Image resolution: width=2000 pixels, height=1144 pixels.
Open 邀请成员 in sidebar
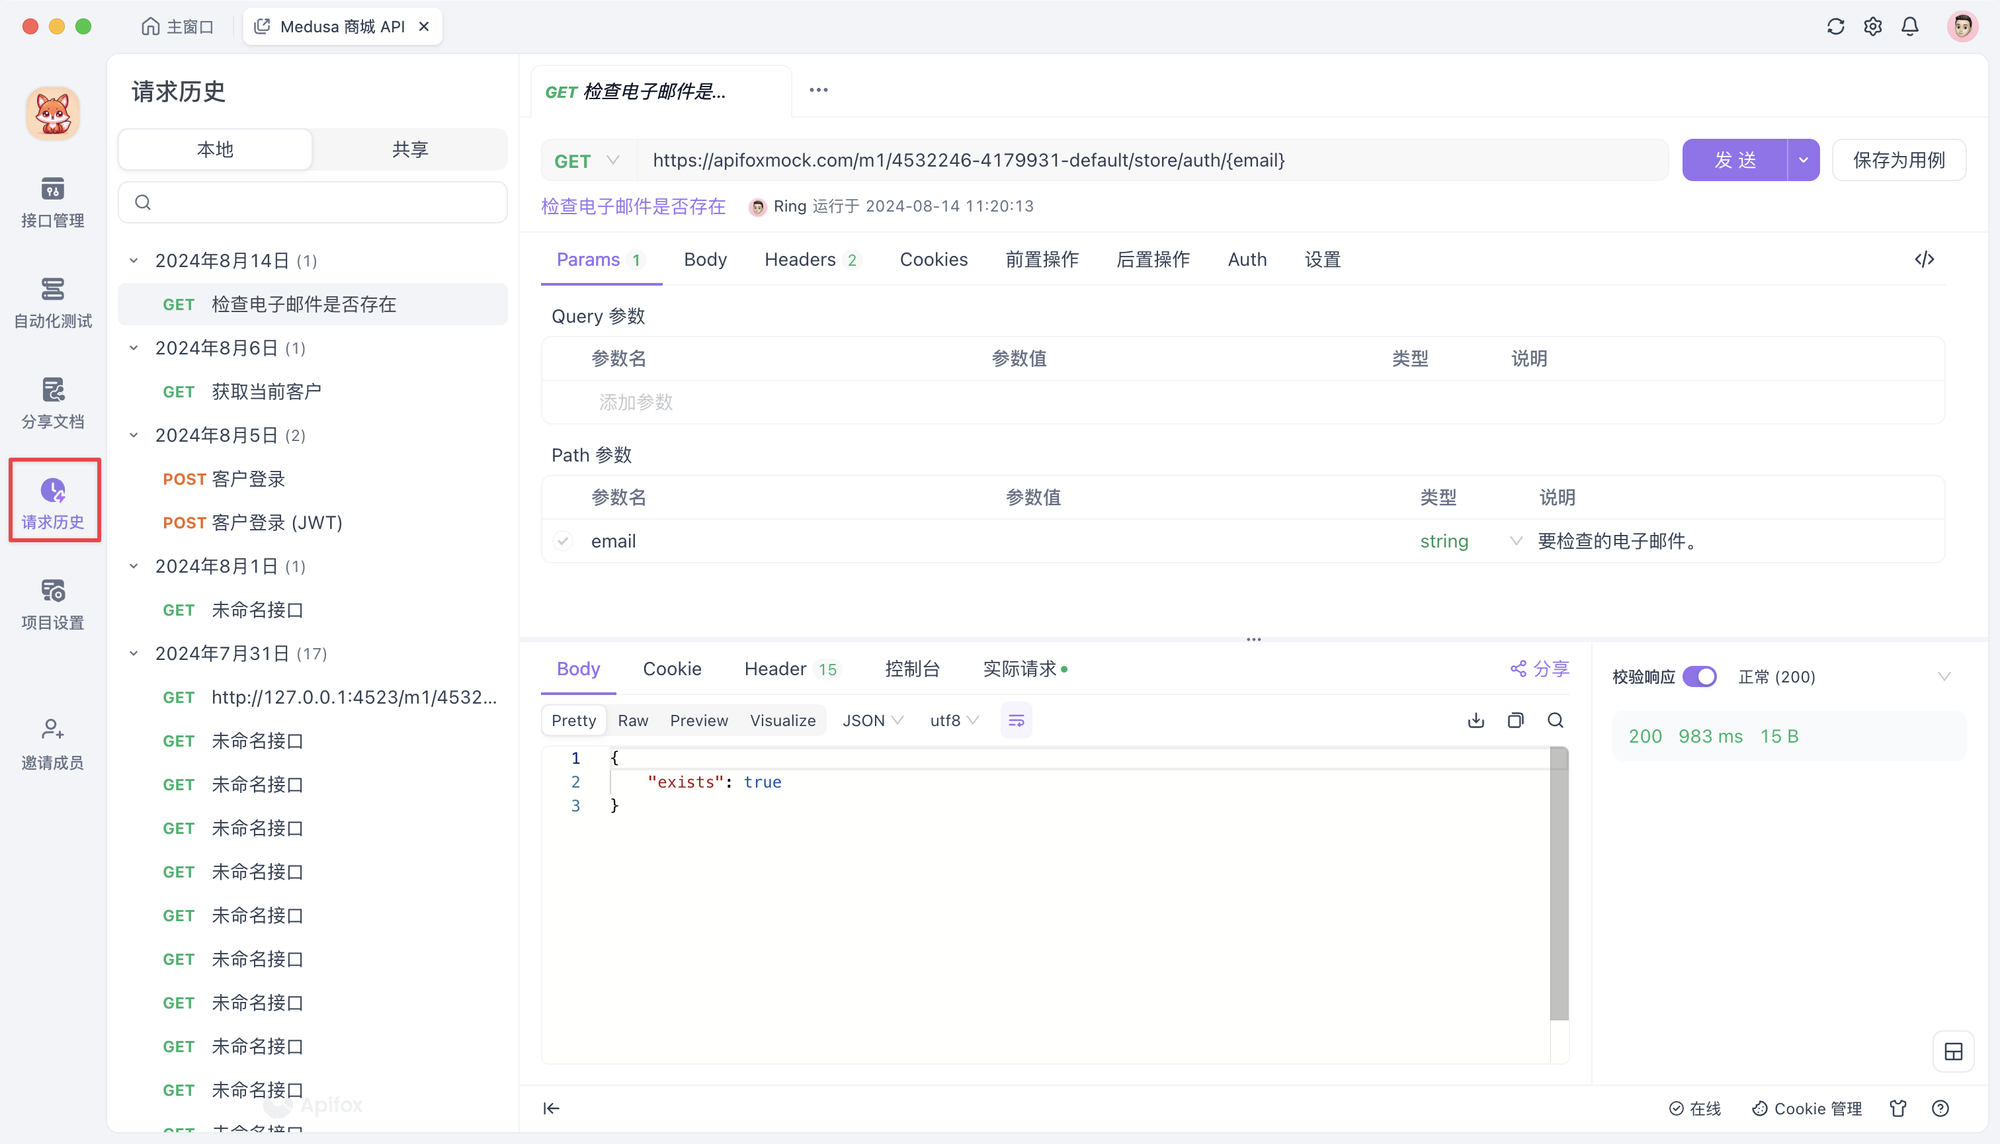(53, 744)
